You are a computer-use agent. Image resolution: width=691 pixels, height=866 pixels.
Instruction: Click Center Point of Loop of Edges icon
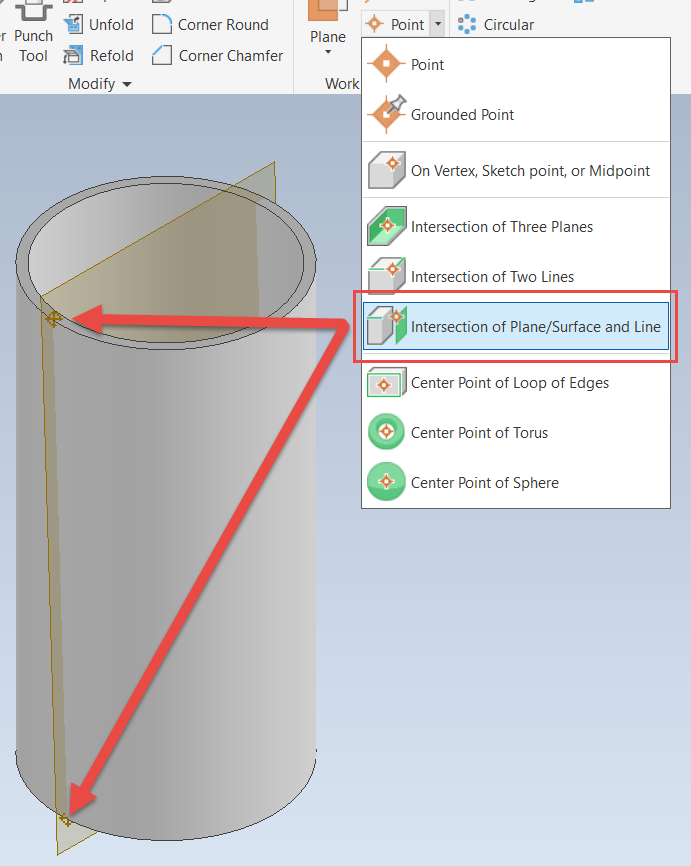[x=387, y=382]
